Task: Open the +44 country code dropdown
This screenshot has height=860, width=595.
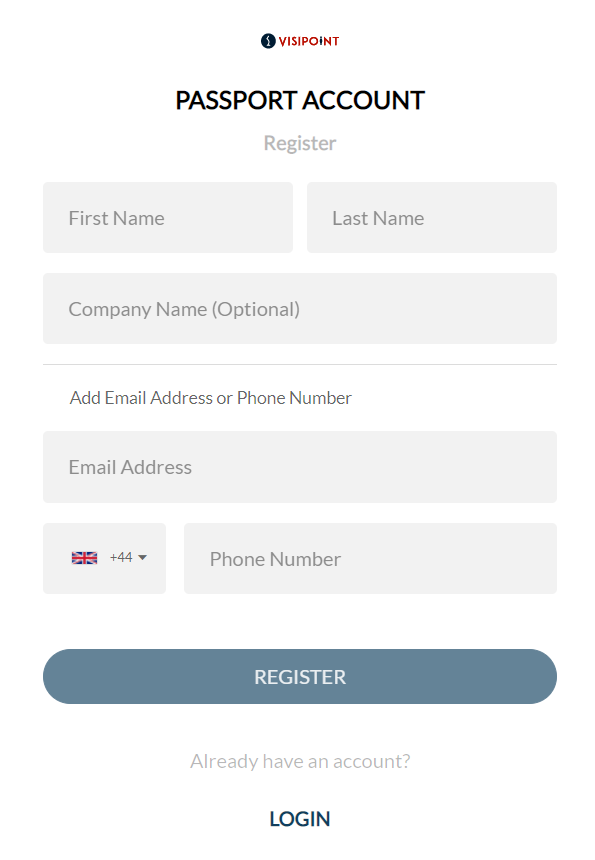Action: 104,558
